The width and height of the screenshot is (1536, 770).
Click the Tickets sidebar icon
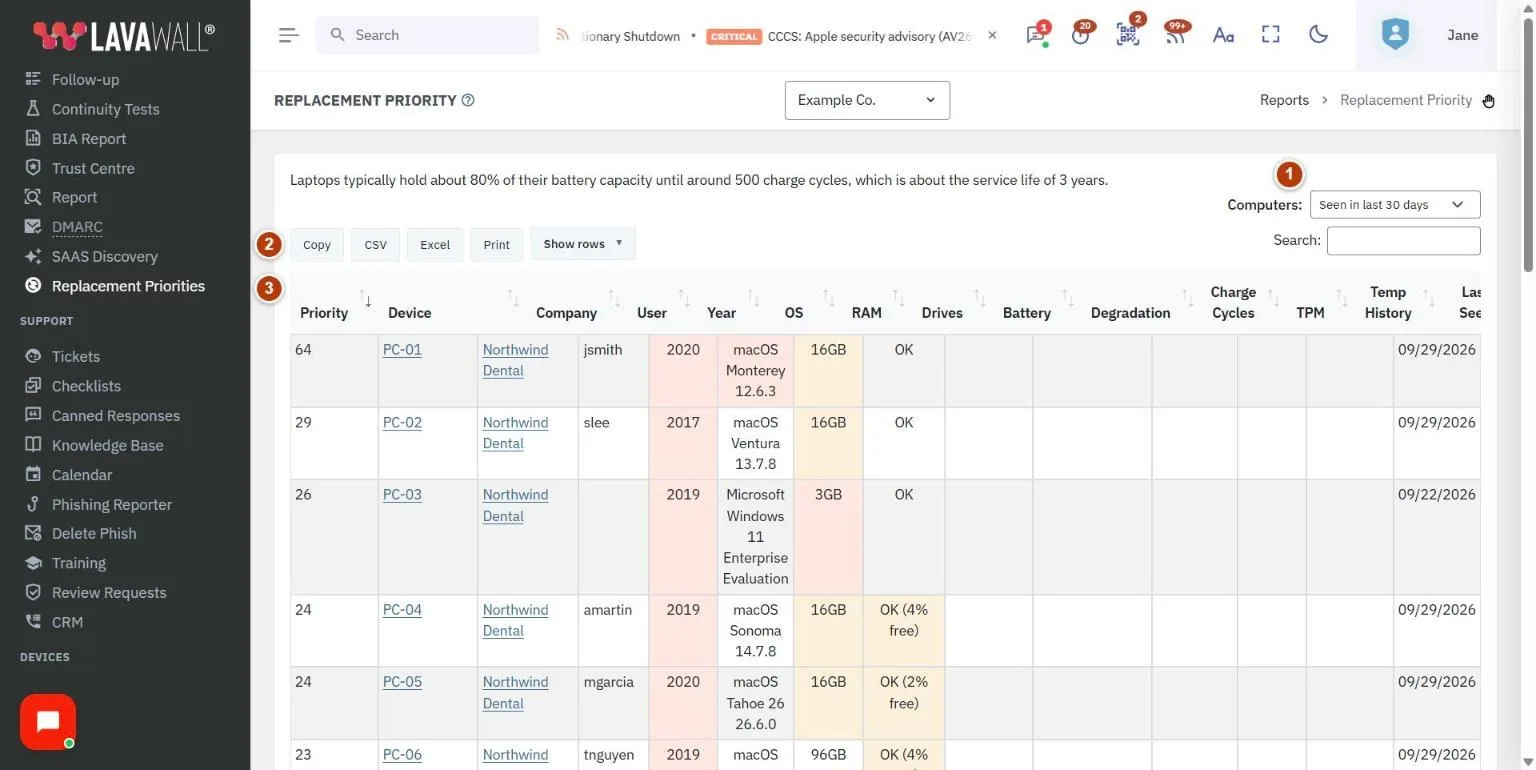point(33,356)
